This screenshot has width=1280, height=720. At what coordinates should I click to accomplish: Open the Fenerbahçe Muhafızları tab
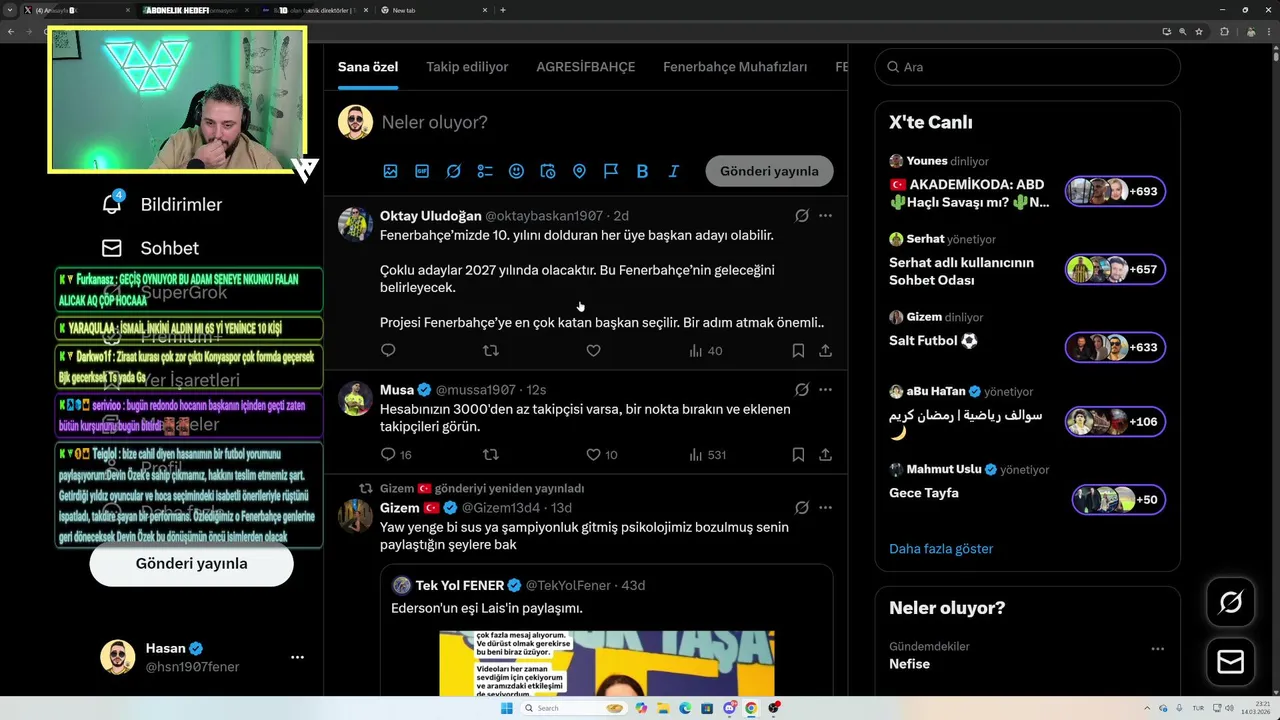tap(735, 67)
